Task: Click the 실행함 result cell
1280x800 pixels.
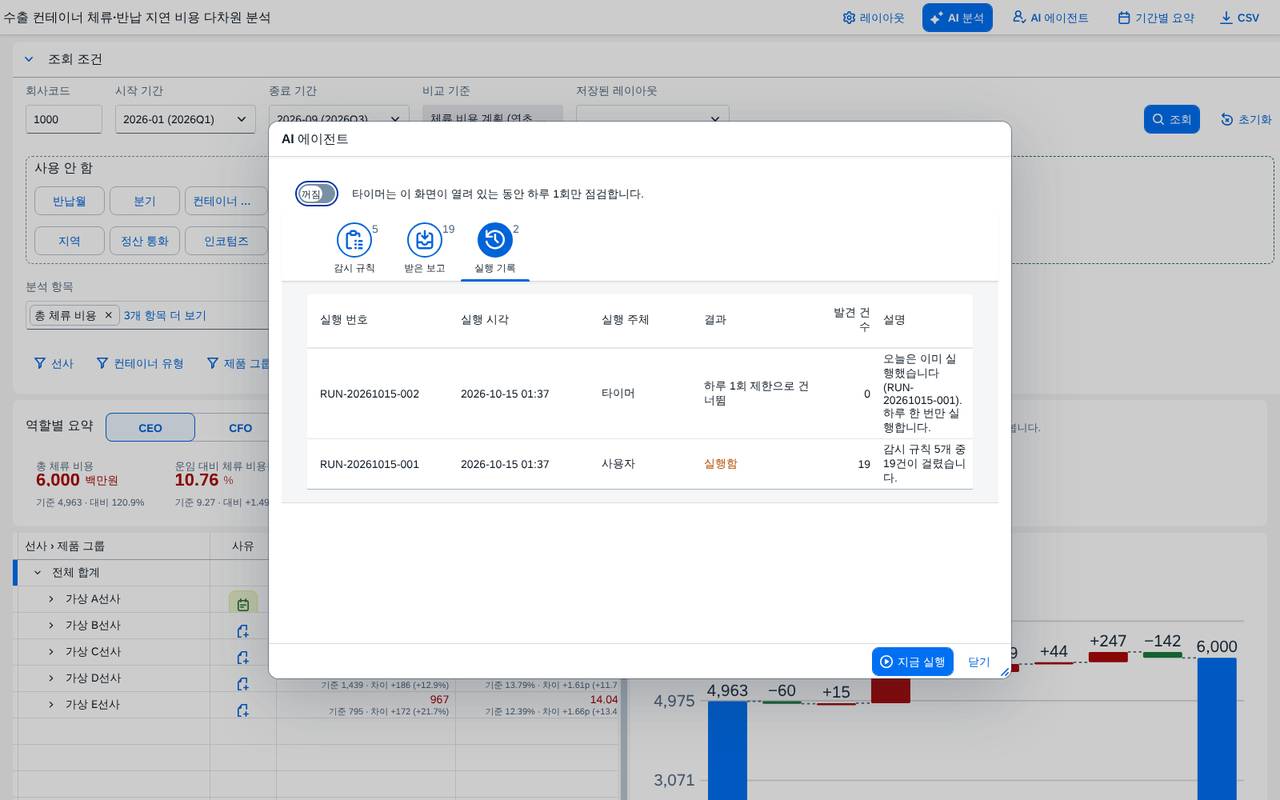Action: [720, 464]
